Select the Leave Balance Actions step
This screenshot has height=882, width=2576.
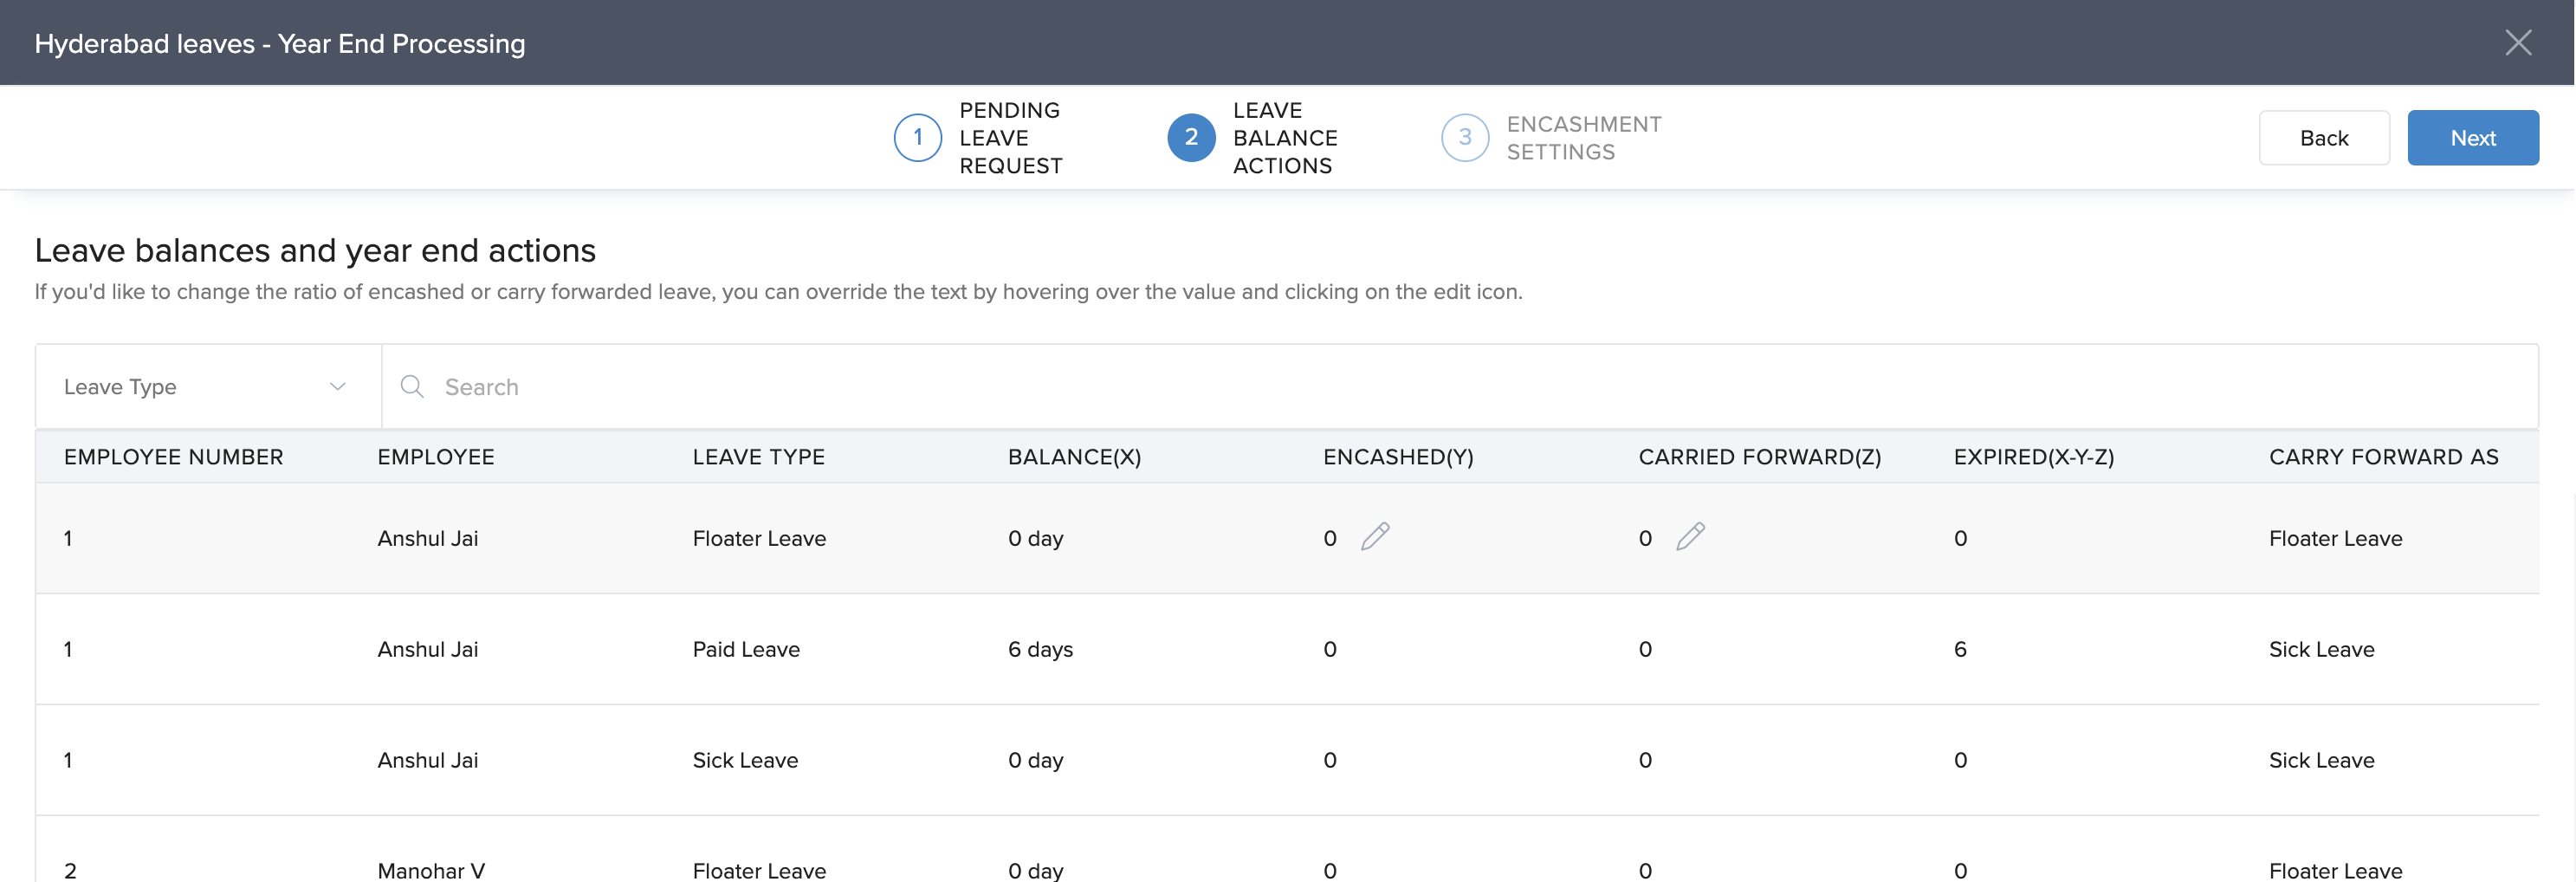point(1284,138)
